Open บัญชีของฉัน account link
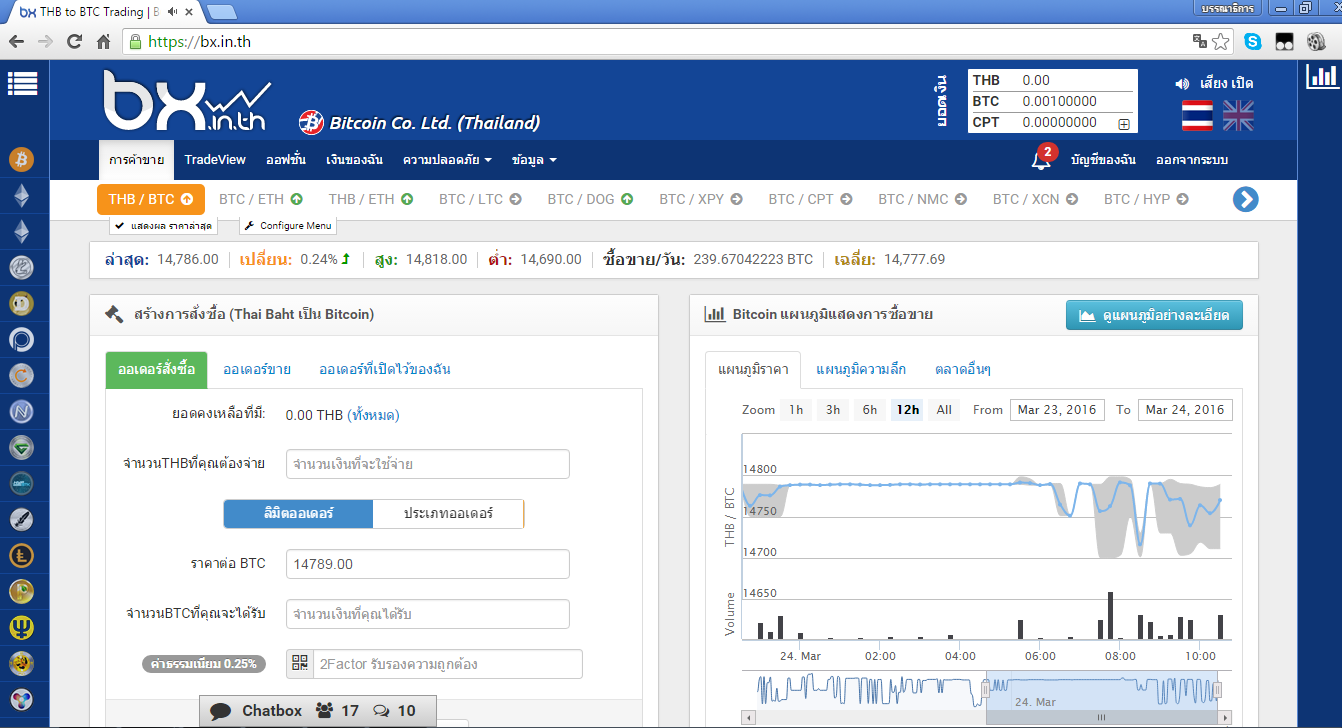Viewport: 1342px width, 728px height. pyautogui.click(x=1103, y=160)
